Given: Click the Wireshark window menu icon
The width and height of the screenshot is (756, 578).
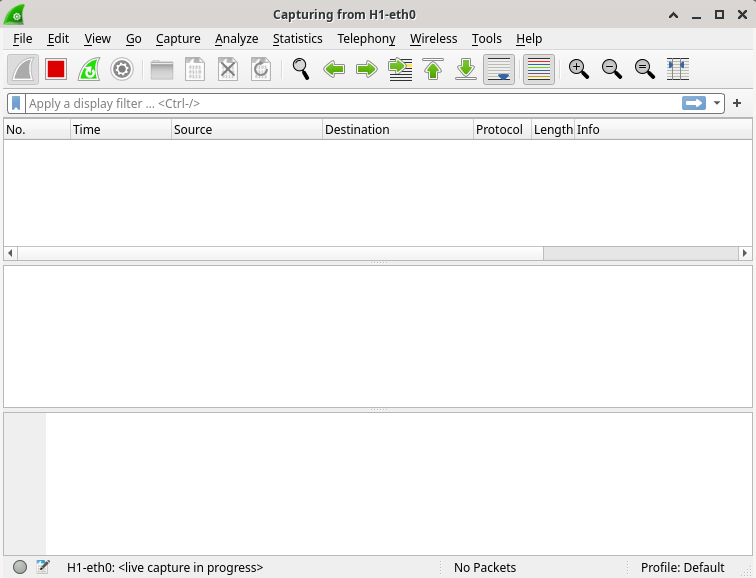Looking at the screenshot, I should pyautogui.click(x=14, y=14).
